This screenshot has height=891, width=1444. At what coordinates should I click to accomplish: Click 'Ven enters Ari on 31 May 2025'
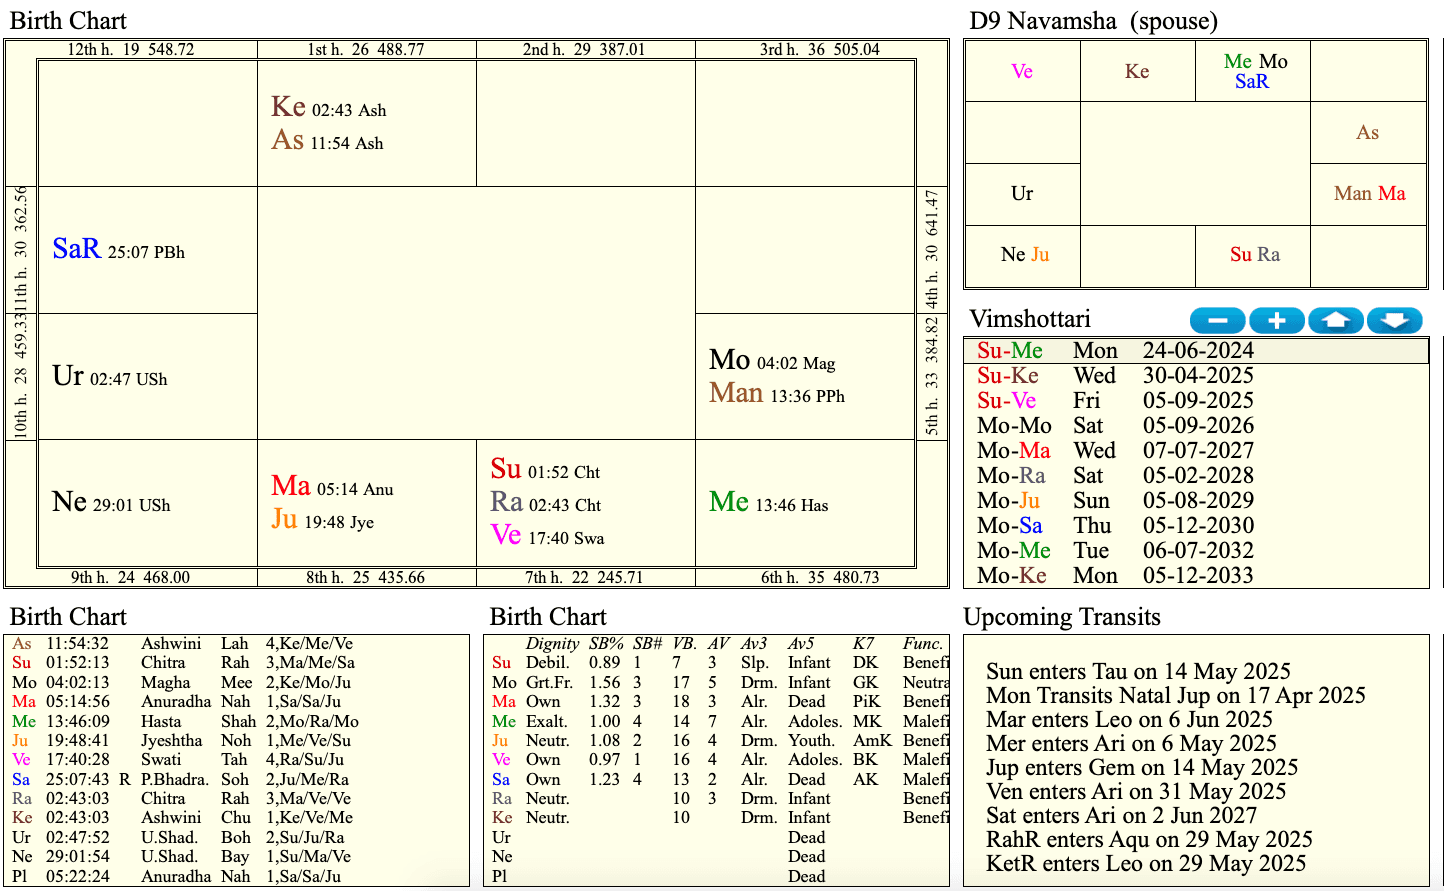(1136, 791)
